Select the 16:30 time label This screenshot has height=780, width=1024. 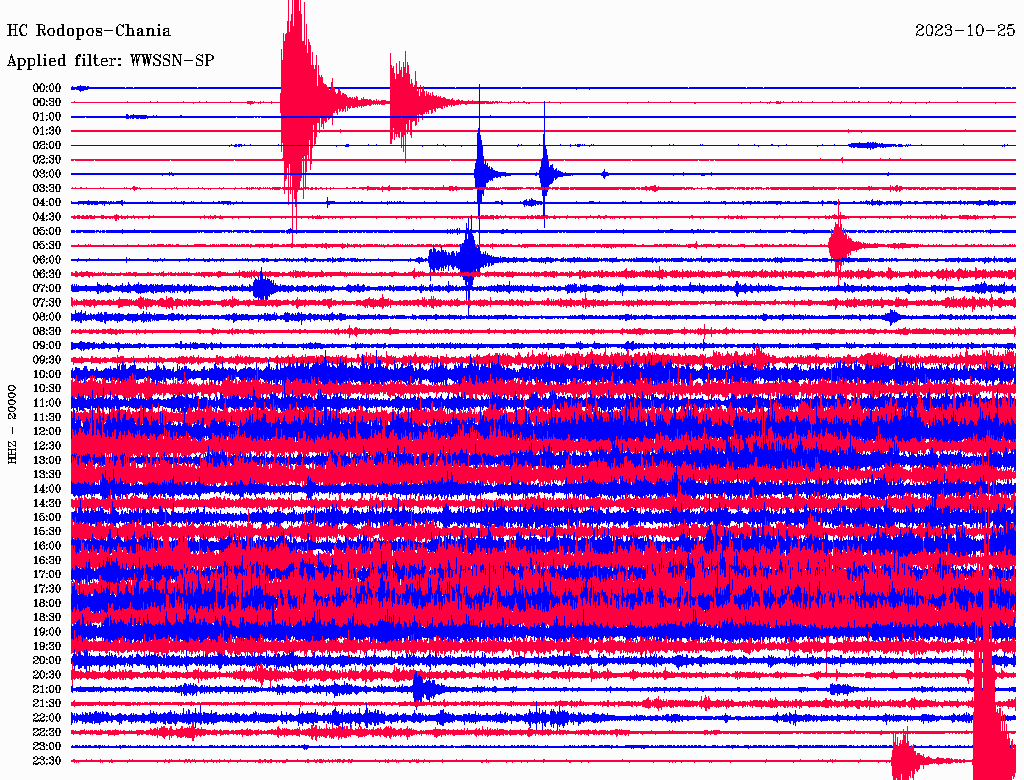tap(47, 560)
